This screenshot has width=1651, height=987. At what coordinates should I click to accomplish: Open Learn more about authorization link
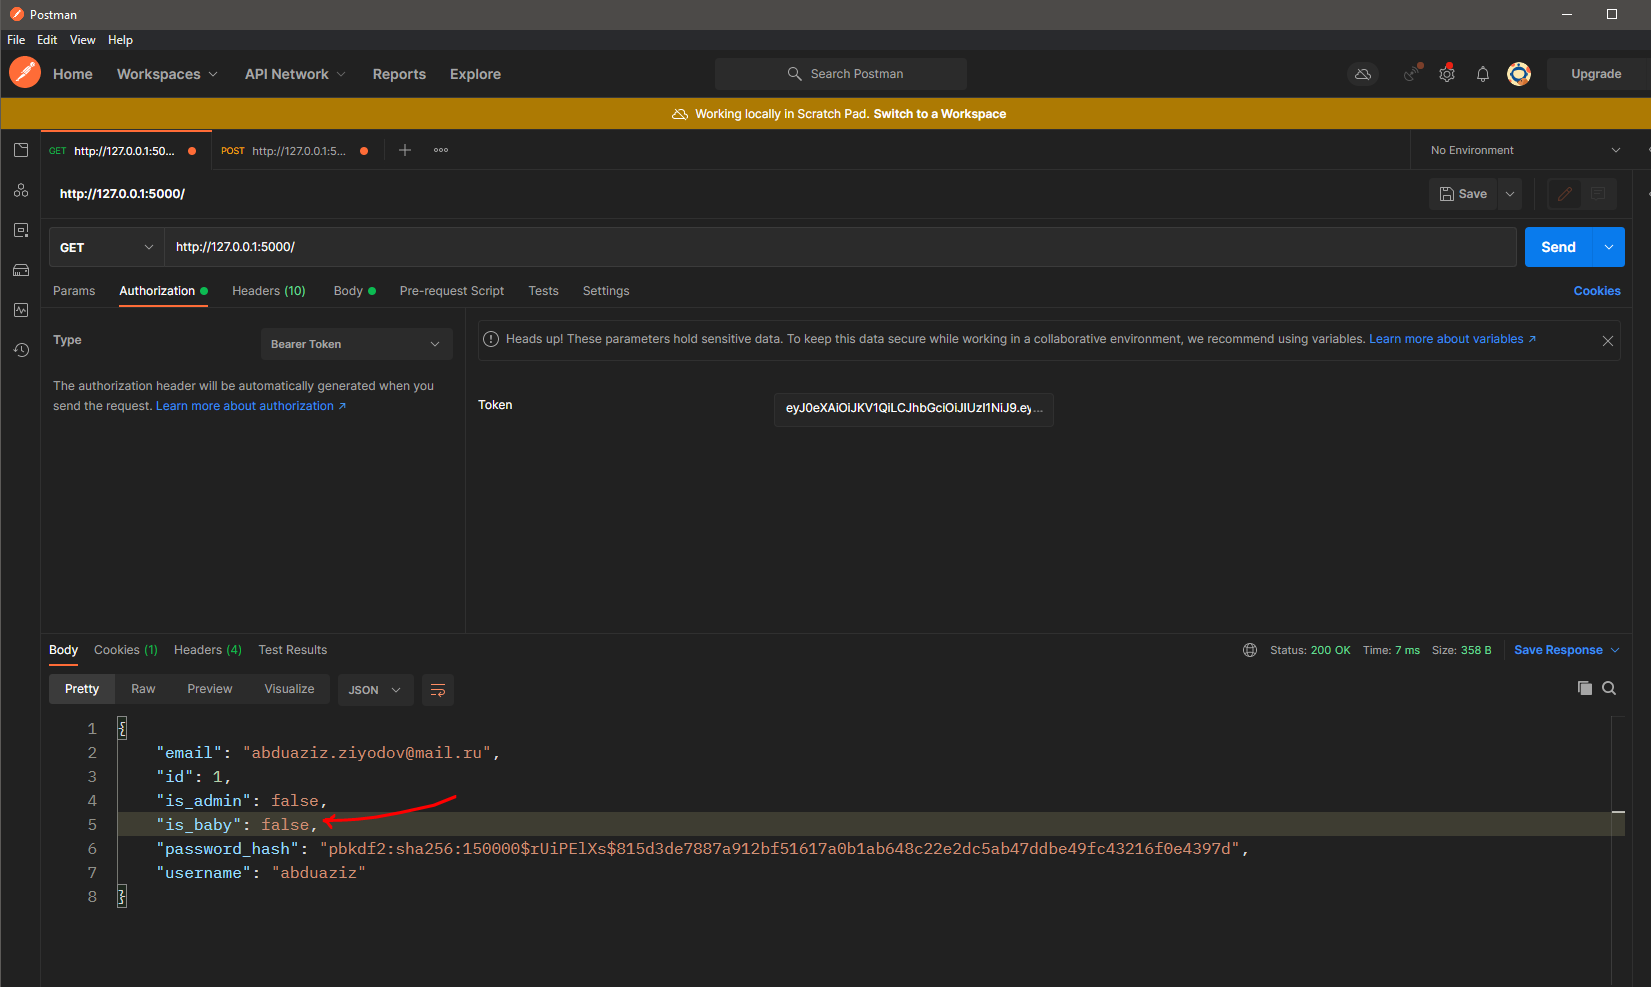point(251,406)
